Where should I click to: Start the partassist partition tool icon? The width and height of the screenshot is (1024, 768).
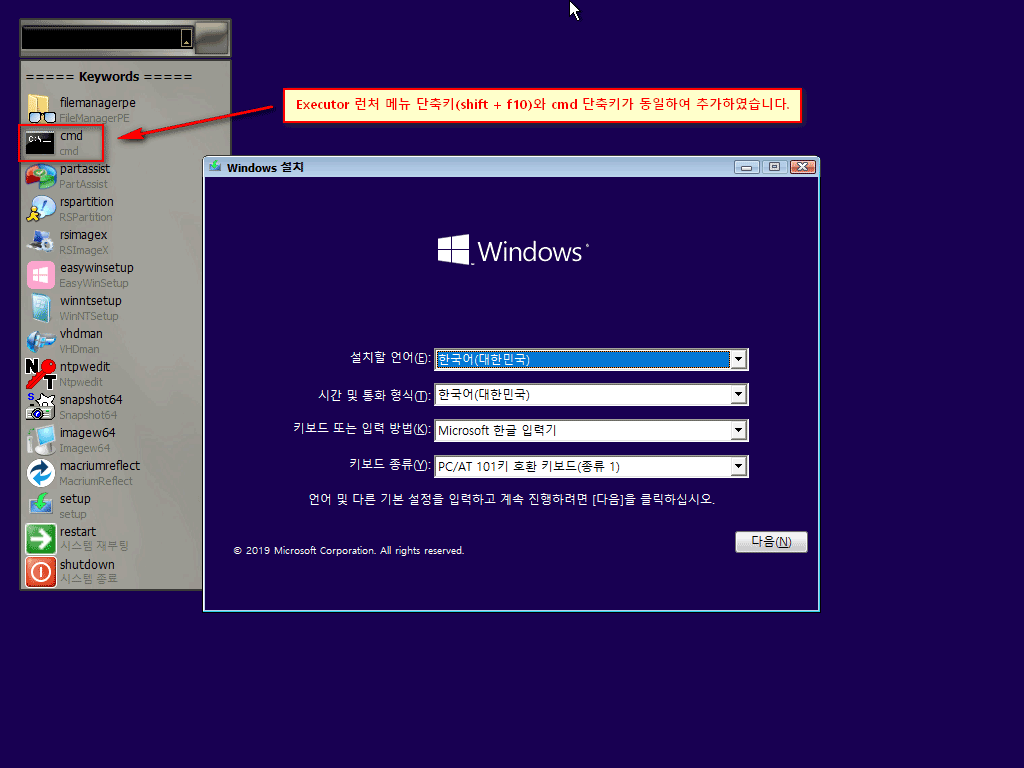tap(40, 176)
